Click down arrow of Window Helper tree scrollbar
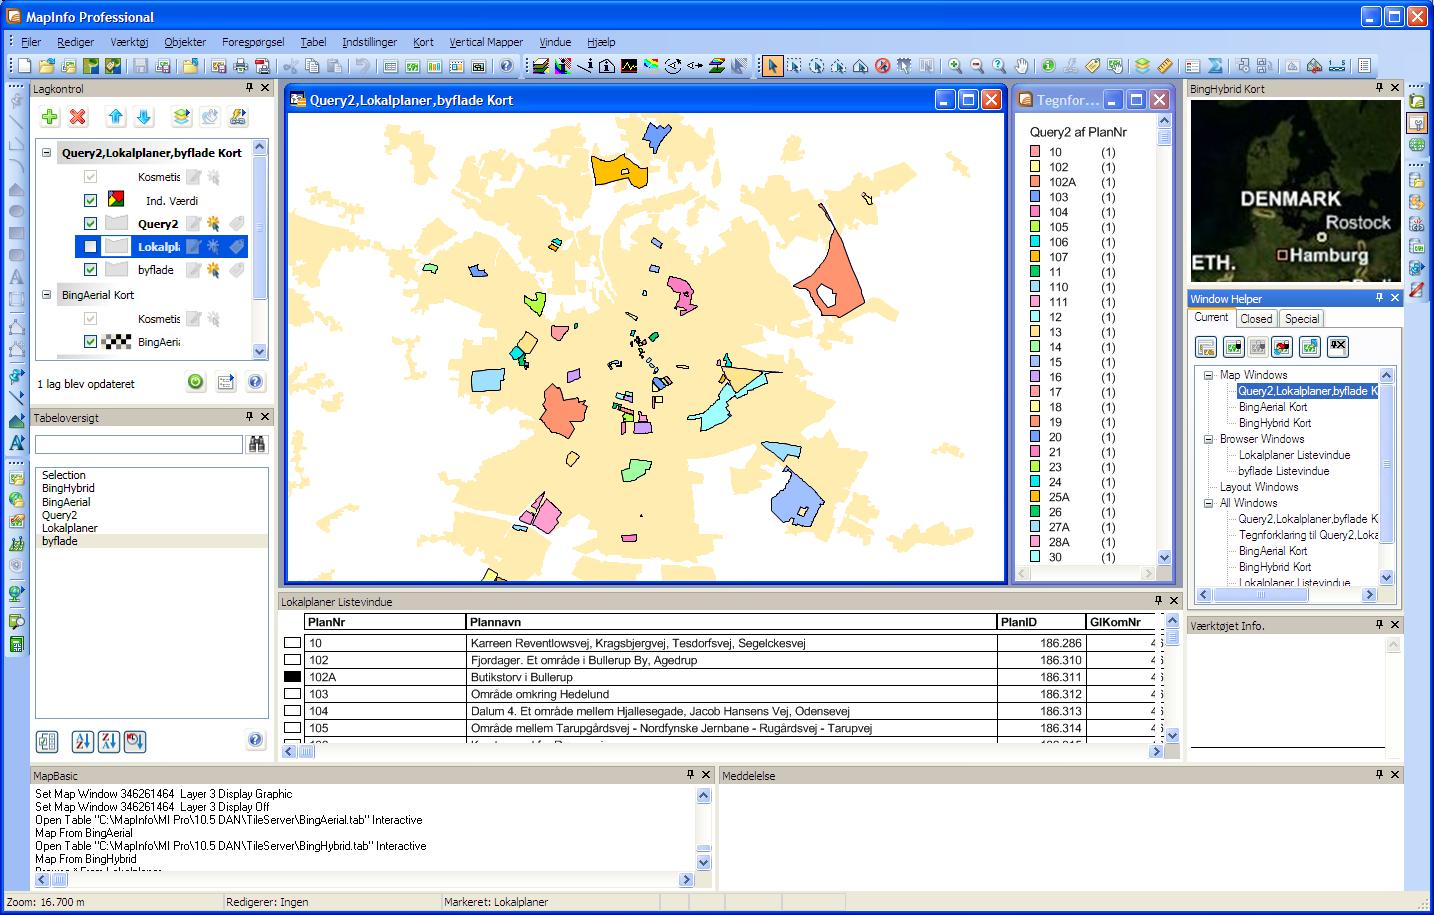 point(1386,577)
